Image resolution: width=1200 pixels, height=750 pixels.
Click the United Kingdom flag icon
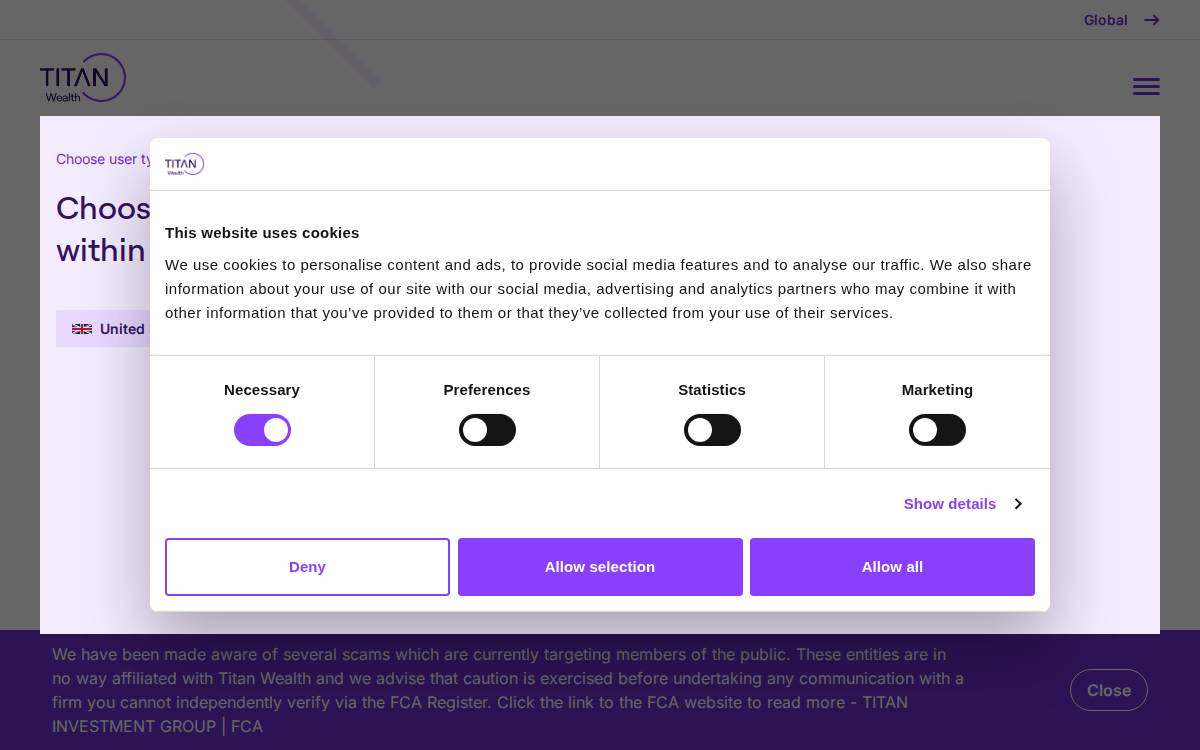tap(82, 329)
